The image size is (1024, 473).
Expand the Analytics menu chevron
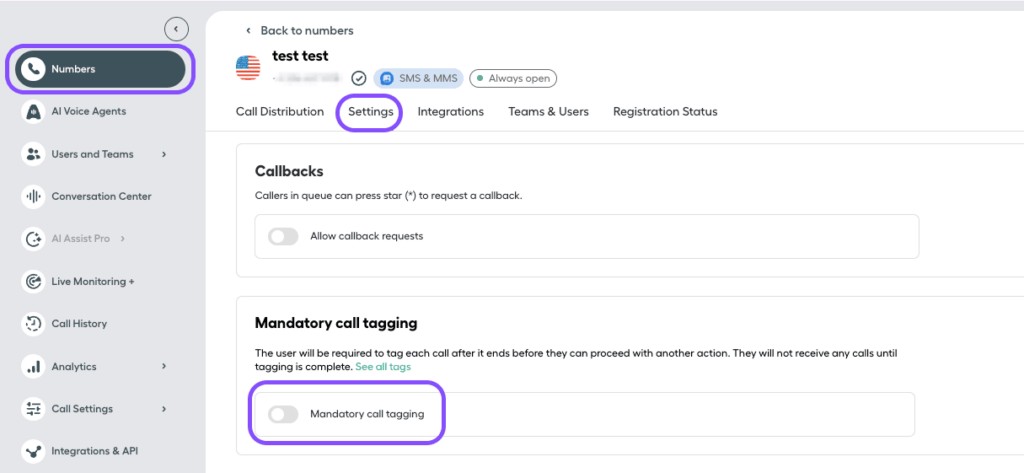tap(164, 367)
